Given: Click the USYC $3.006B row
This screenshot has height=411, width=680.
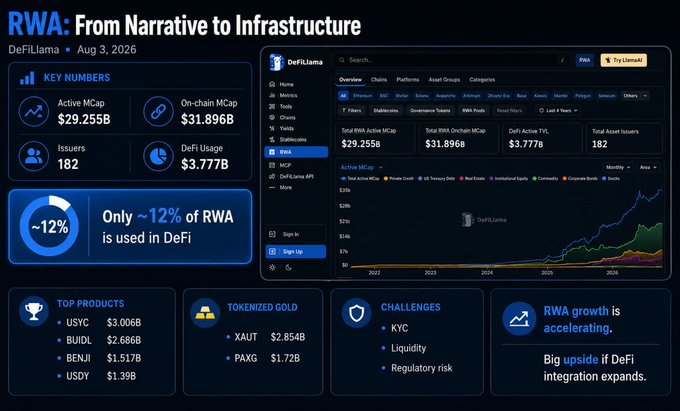Looking at the screenshot, I should pyautogui.click(x=100, y=323).
